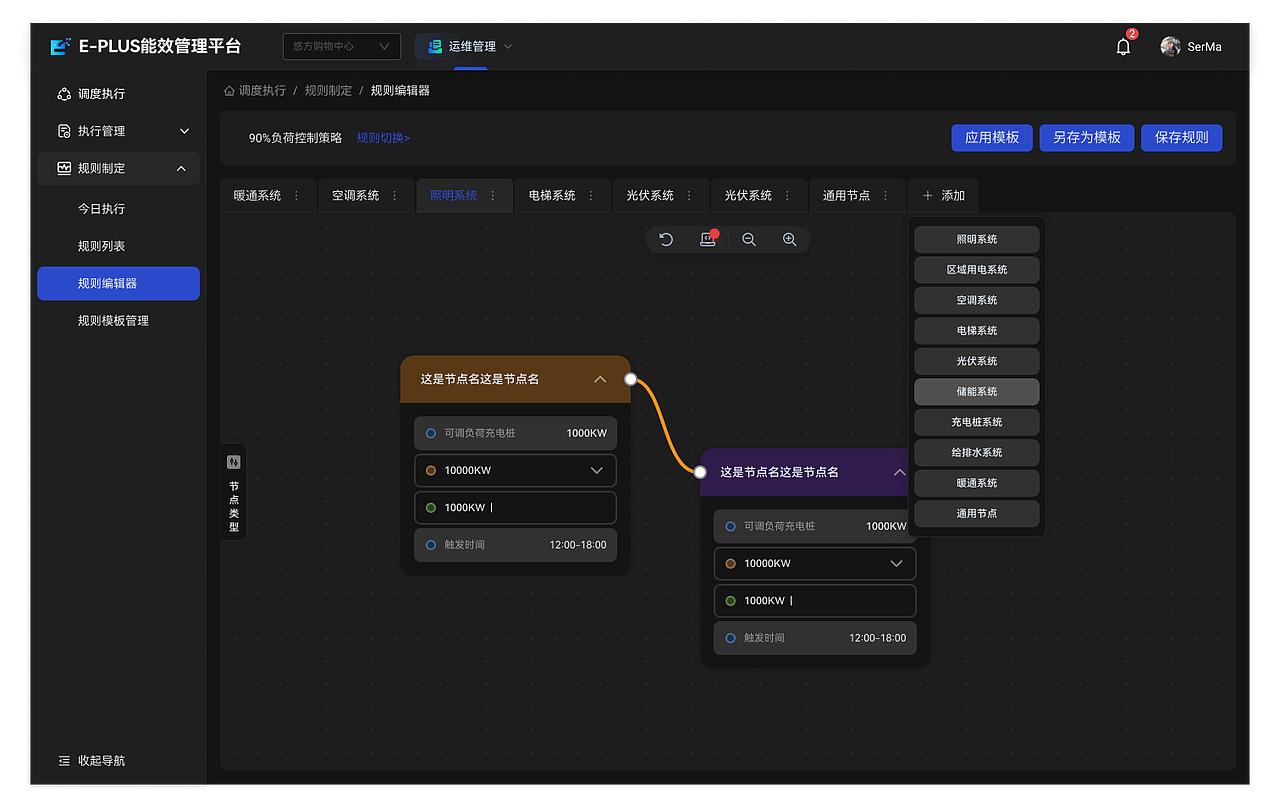Click the blue circle beside 可调负荷充电桩 in brown node
1280x793 pixels.
[x=431, y=433]
